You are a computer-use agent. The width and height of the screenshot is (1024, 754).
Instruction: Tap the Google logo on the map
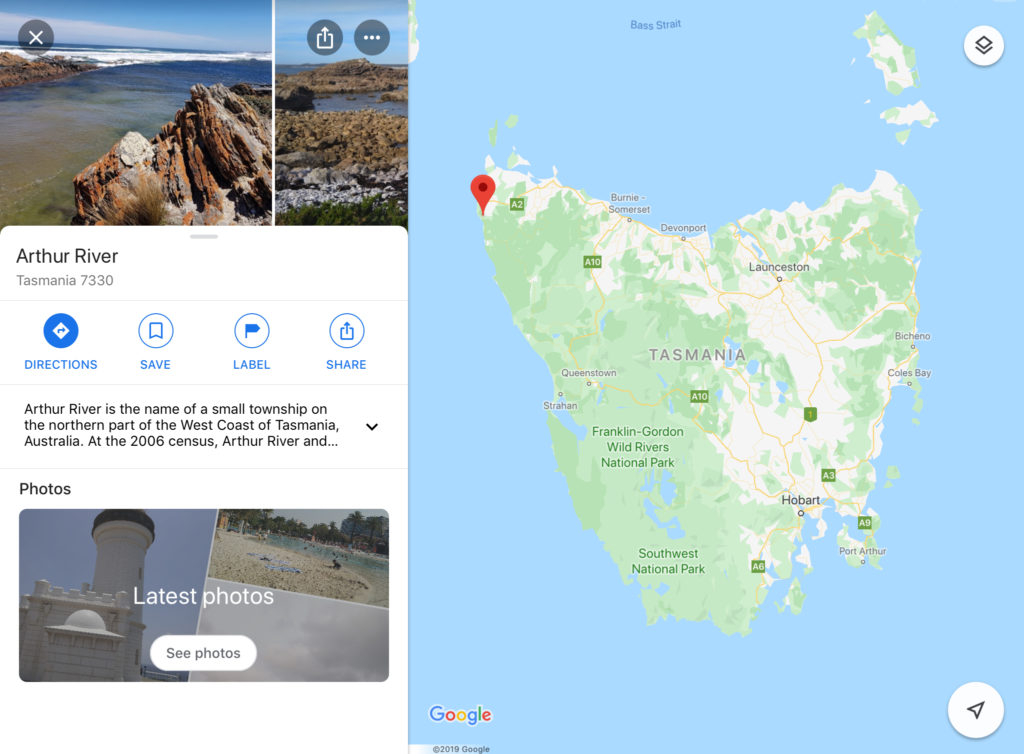coord(460,714)
